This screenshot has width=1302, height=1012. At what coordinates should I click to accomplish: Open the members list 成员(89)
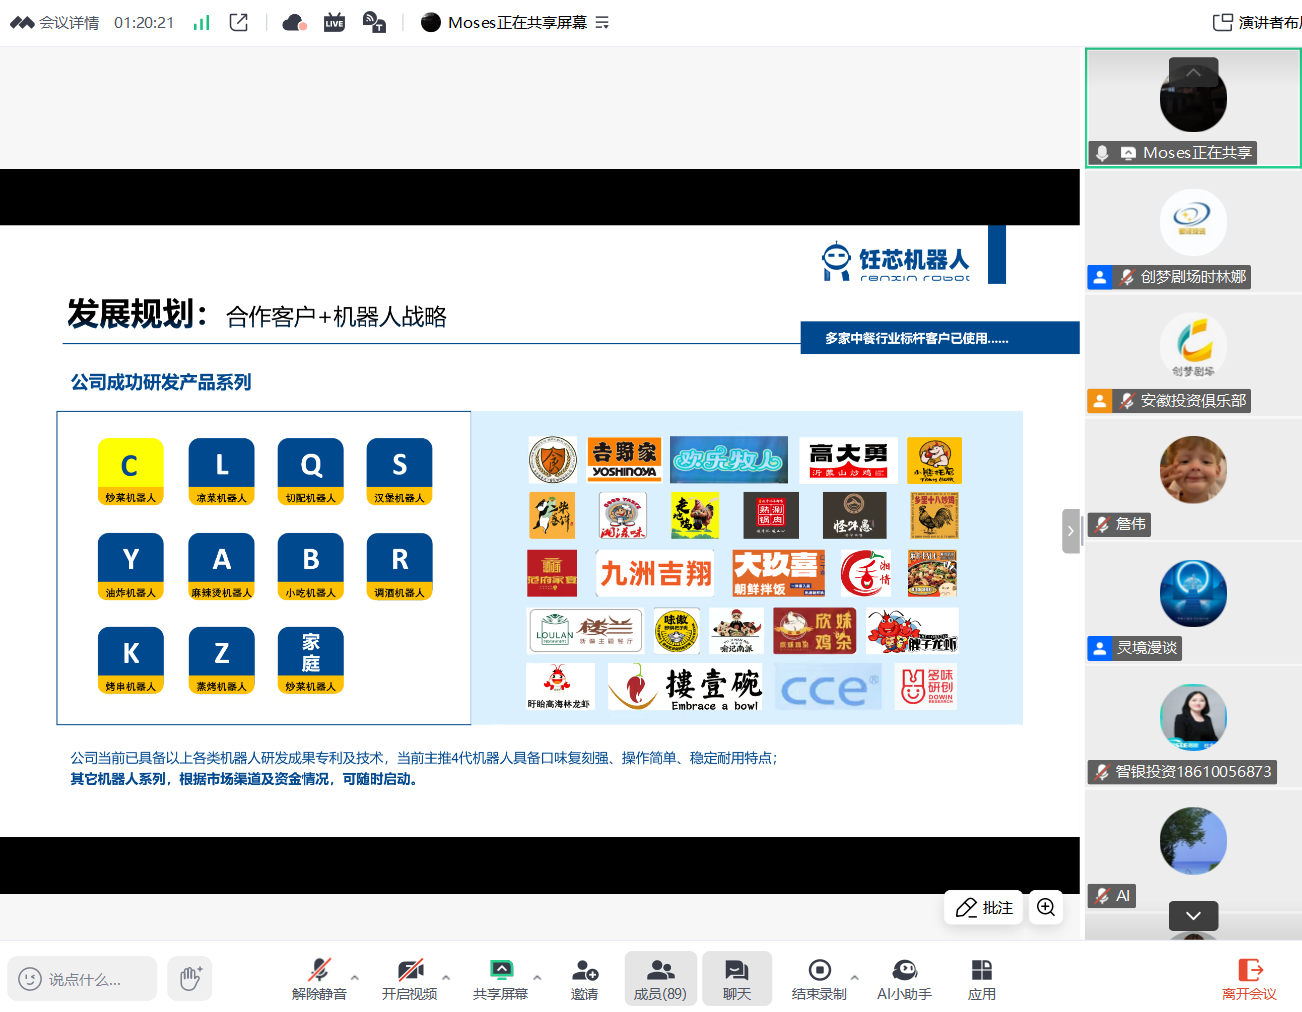coord(660,979)
